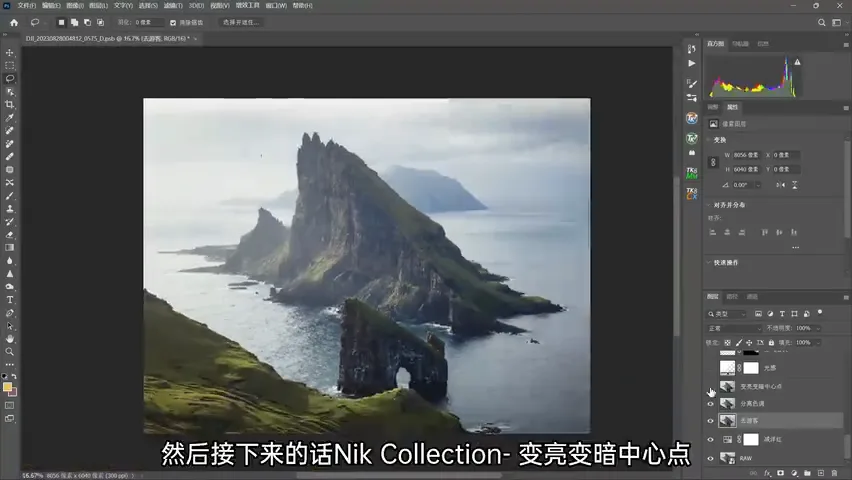
Task: Hide the 减洋红 adjustment layer
Action: [710, 439]
